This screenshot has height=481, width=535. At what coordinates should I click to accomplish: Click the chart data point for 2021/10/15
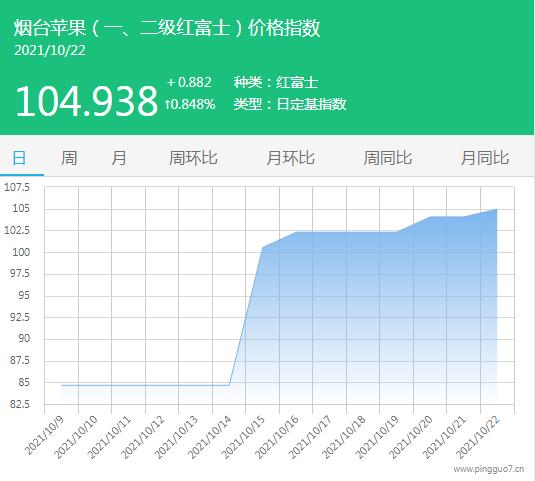coord(262,247)
